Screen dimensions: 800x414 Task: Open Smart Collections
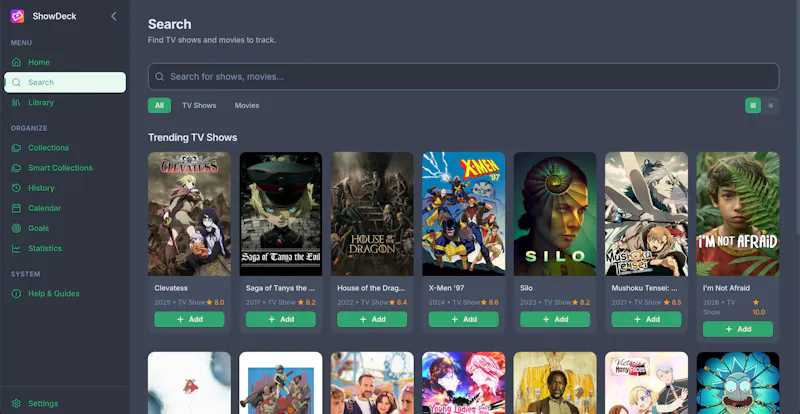65,168
